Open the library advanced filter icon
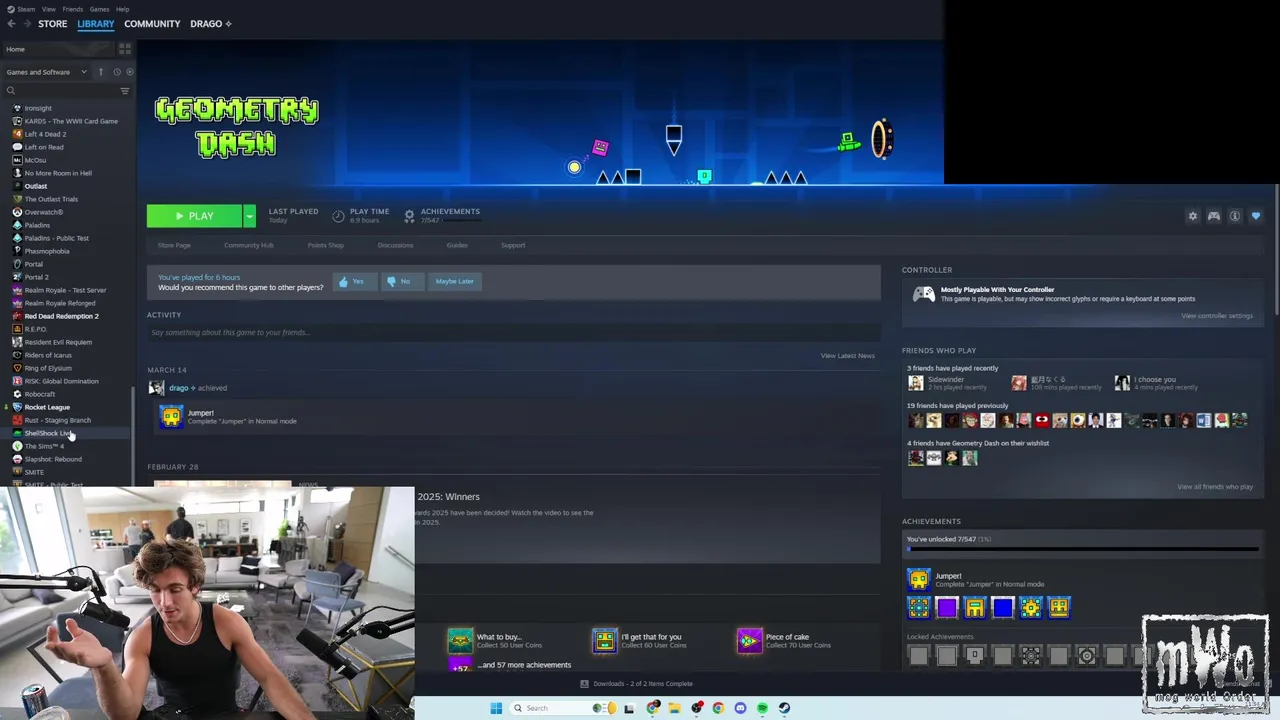 (125, 91)
